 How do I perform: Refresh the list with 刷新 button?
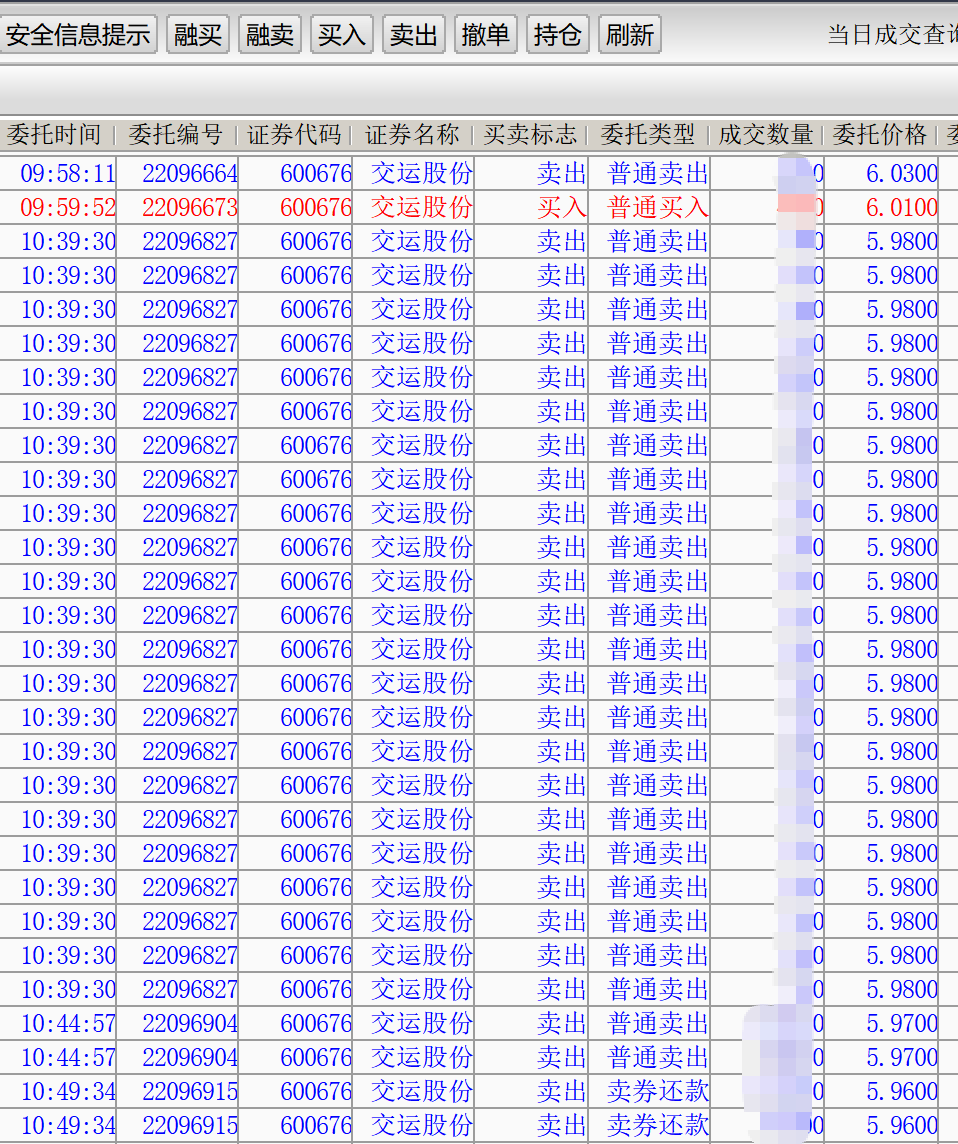click(630, 34)
